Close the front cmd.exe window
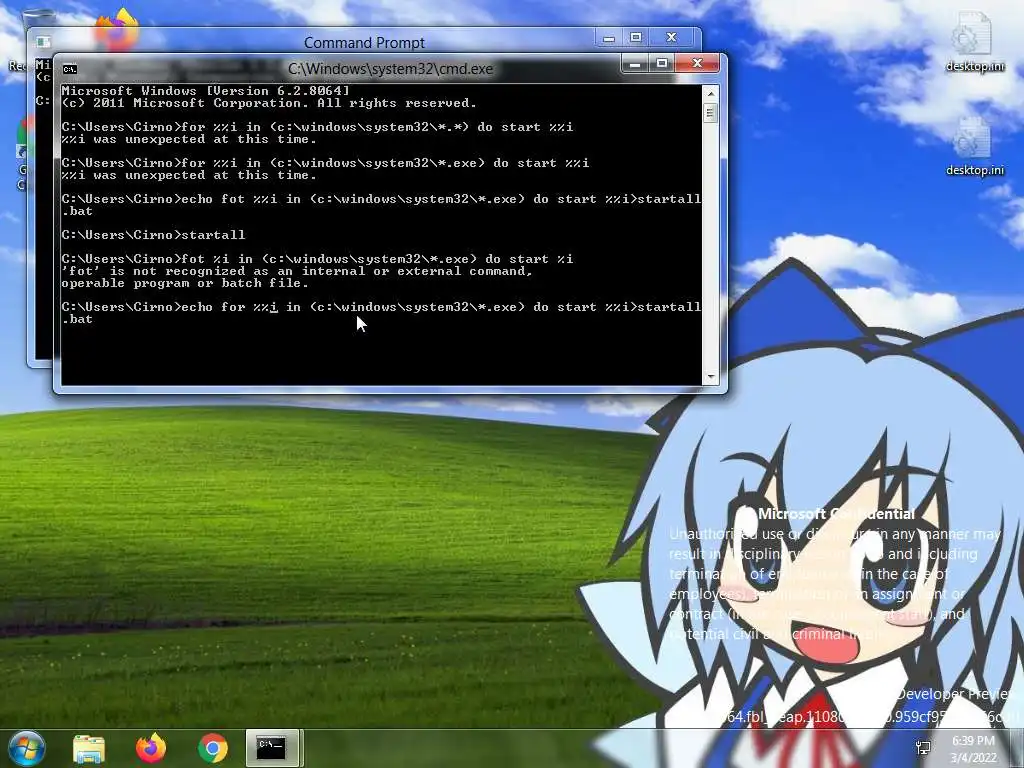Viewport: 1024px width, 768px height. tap(697, 63)
